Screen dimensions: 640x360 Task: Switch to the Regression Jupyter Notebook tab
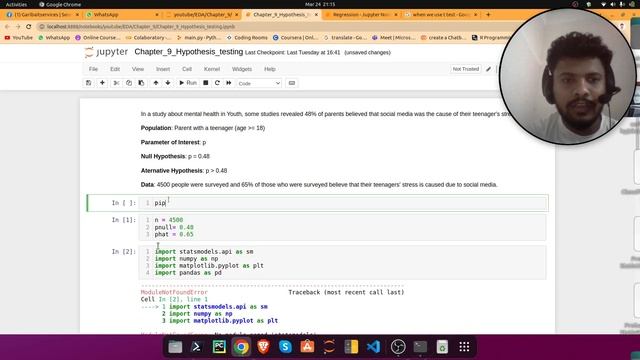click(361, 14)
